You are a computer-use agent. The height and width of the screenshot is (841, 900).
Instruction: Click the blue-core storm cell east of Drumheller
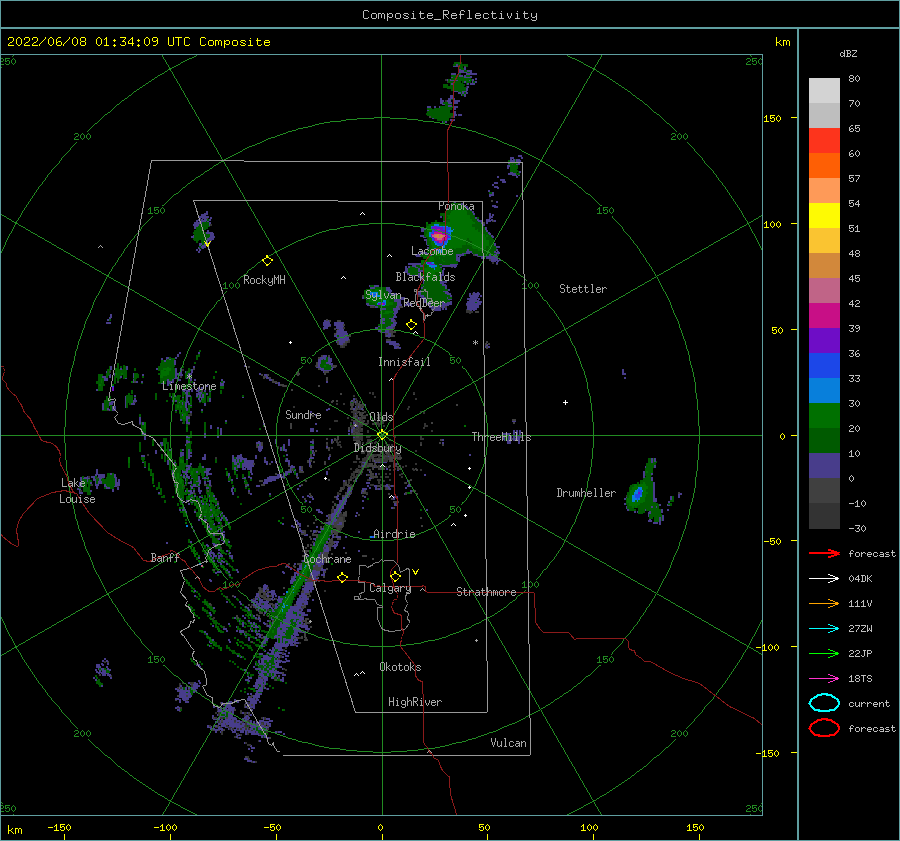pyautogui.click(x=637, y=494)
